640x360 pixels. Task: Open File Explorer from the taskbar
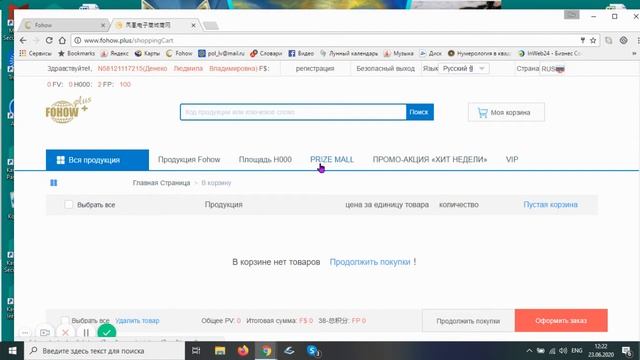(x=220, y=351)
